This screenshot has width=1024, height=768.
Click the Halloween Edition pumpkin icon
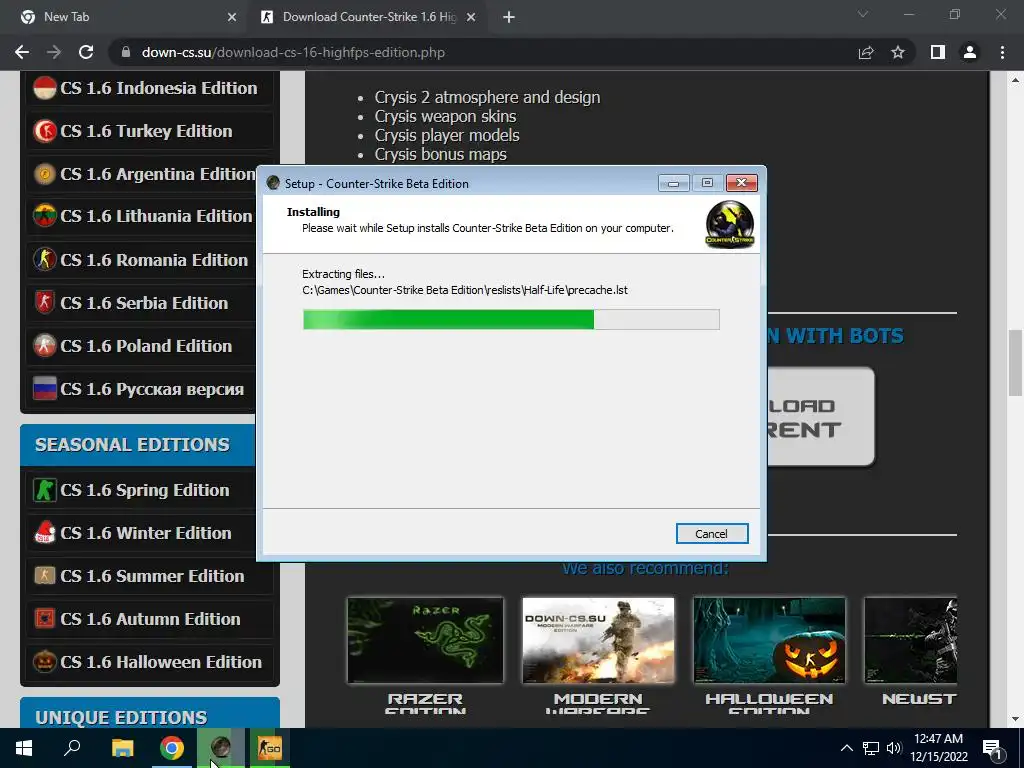44,662
